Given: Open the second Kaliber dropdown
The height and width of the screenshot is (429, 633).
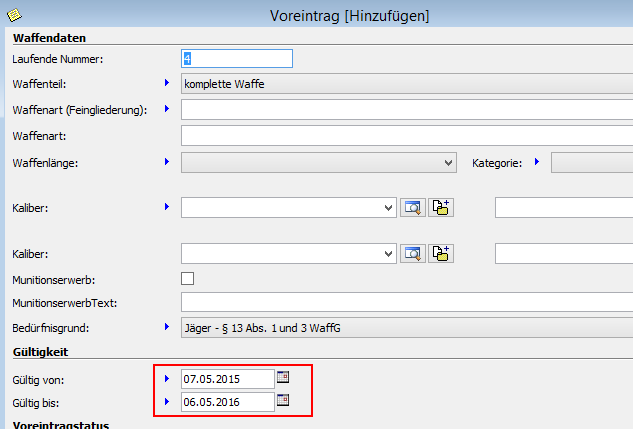Looking at the screenshot, I should 389,253.
